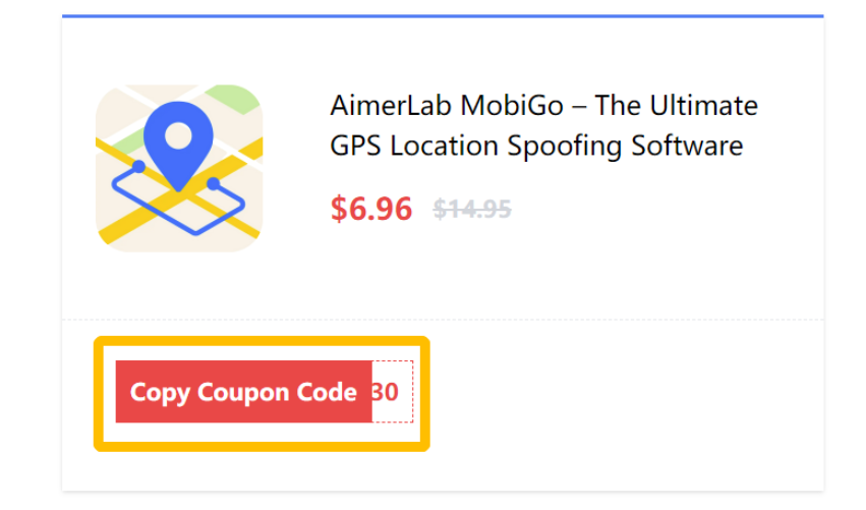The height and width of the screenshot is (510, 866).
Task: Click the blue top border of the coupon card
Action: point(443,16)
